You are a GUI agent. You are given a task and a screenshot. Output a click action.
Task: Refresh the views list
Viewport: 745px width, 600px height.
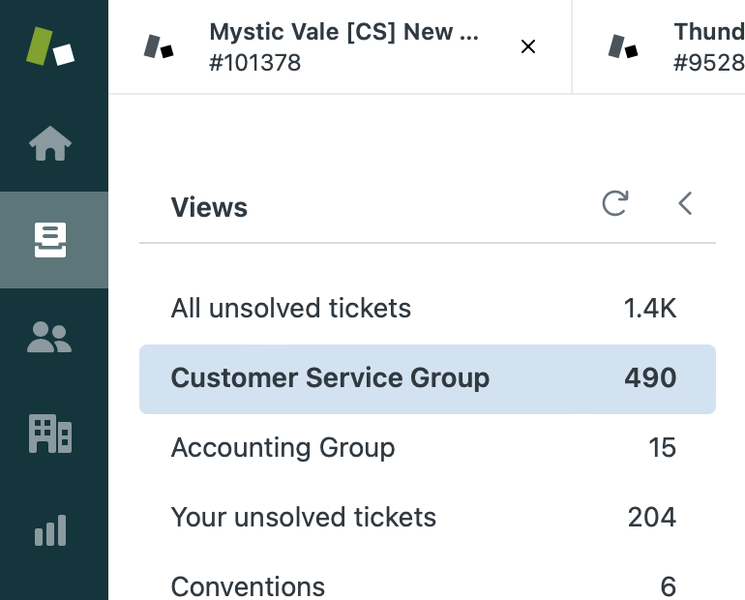[615, 203]
